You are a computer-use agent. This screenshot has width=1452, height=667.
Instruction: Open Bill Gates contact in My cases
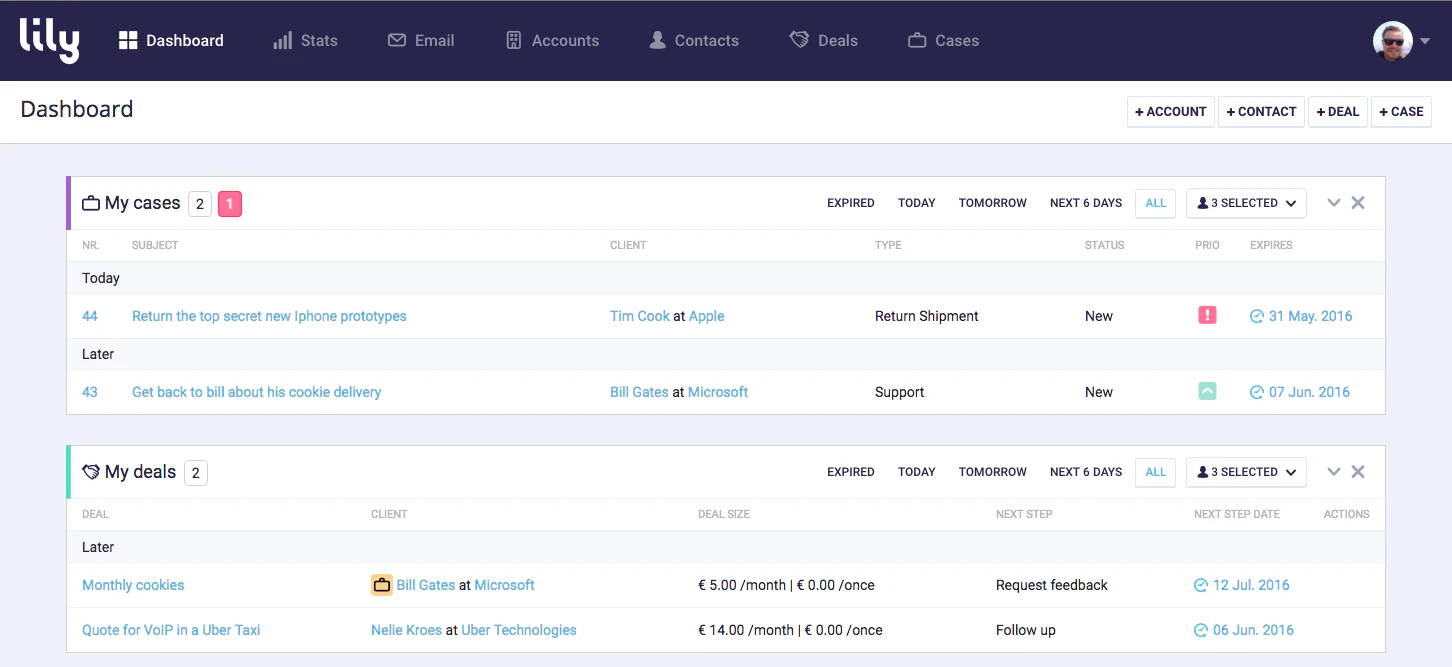tap(639, 392)
